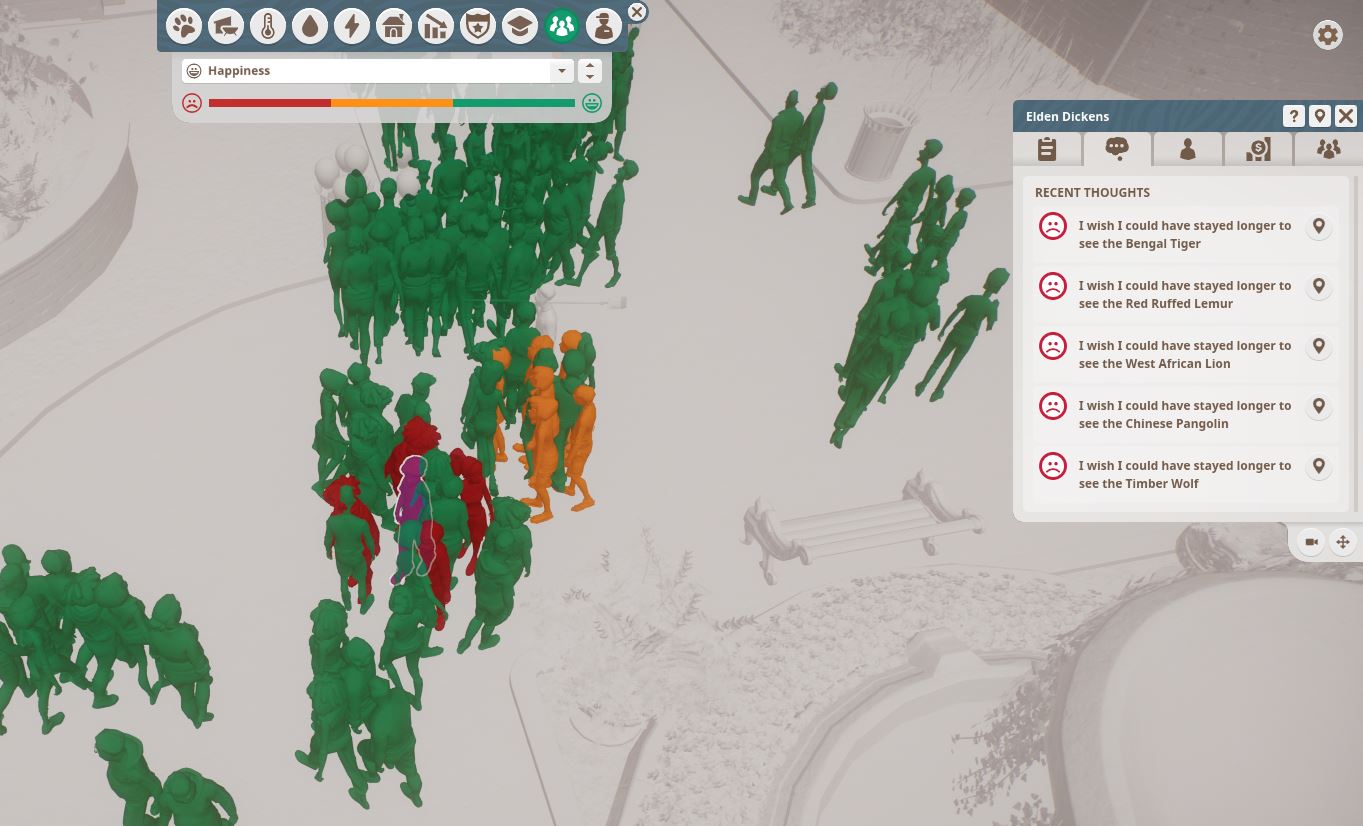Select the habitat shelter heat map icon
The image size is (1363, 826).
click(226, 26)
